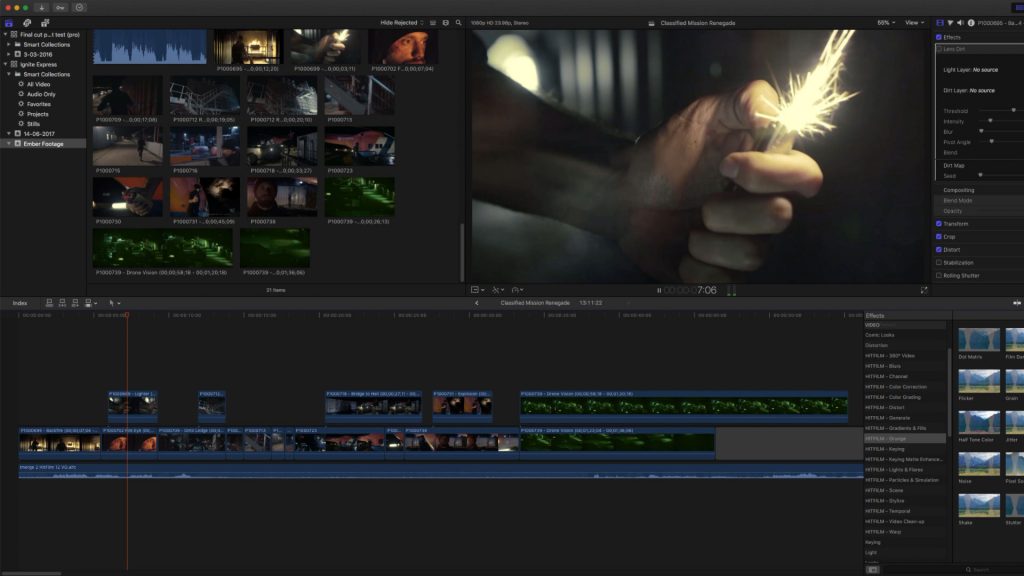Enable the Stabilization checkbox

[x=938, y=263]
